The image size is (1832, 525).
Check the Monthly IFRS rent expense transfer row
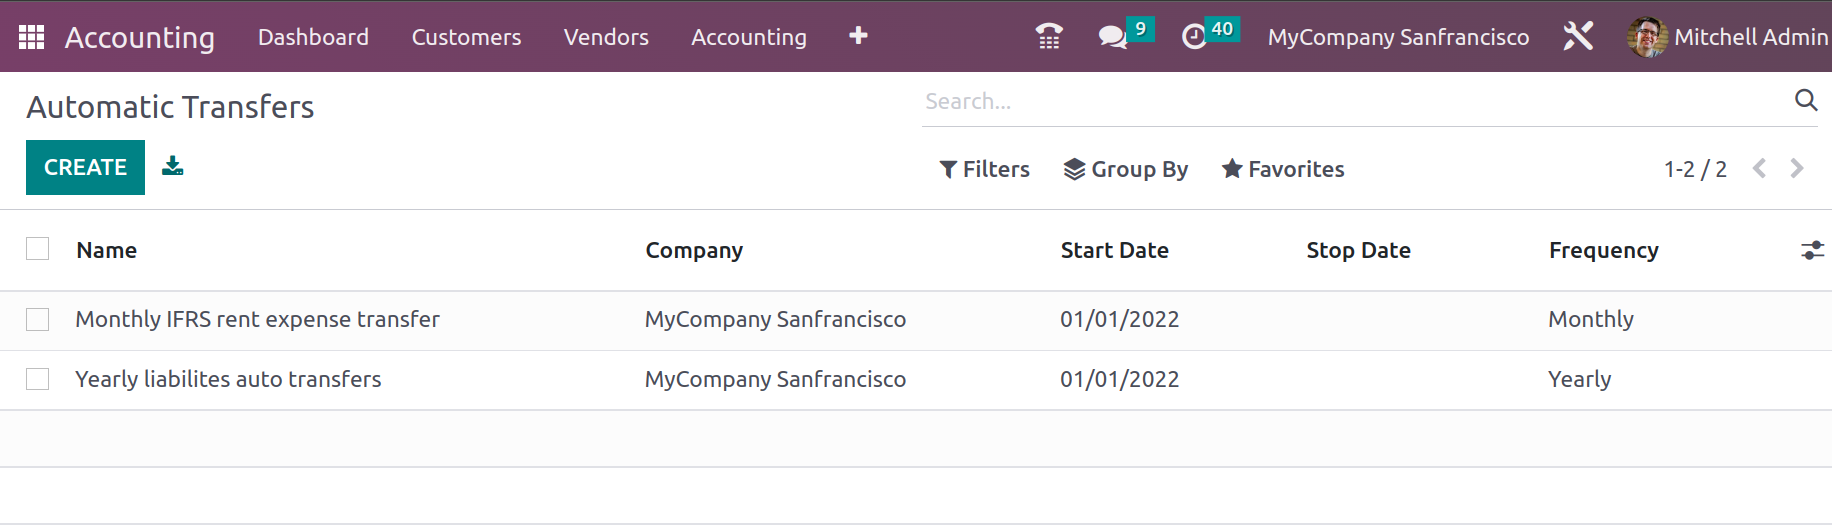38,319
